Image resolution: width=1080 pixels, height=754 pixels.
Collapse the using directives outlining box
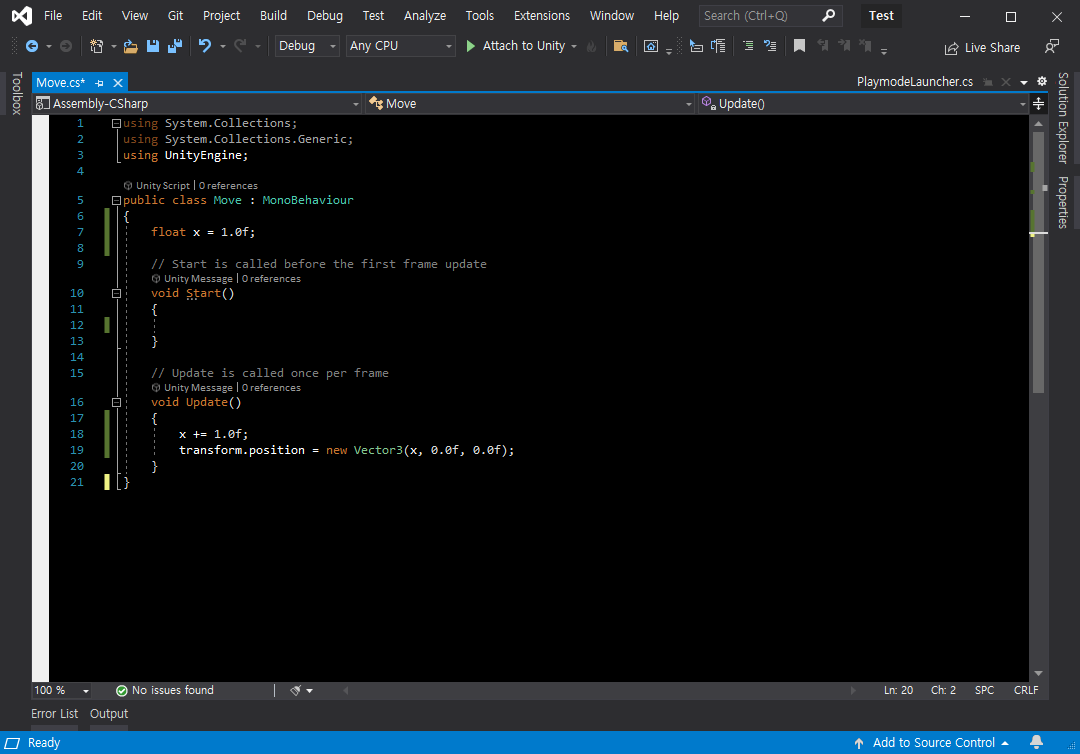(x=116, y=123)
